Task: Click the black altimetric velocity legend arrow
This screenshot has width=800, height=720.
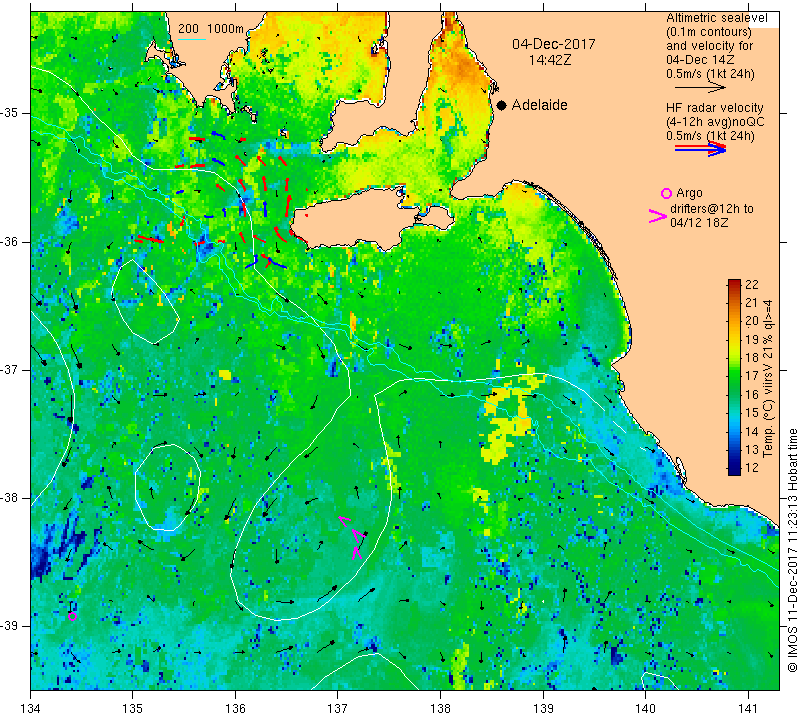Action: click(x=700, y=88)
